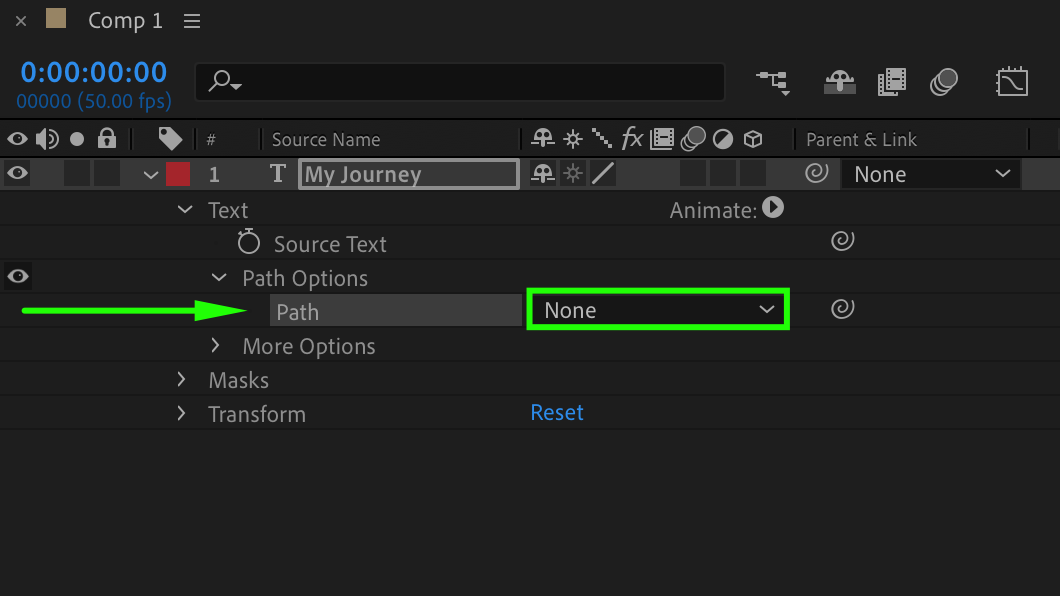
Task: Click the Source Text stopwatch icon
Action: coord(249,243)
